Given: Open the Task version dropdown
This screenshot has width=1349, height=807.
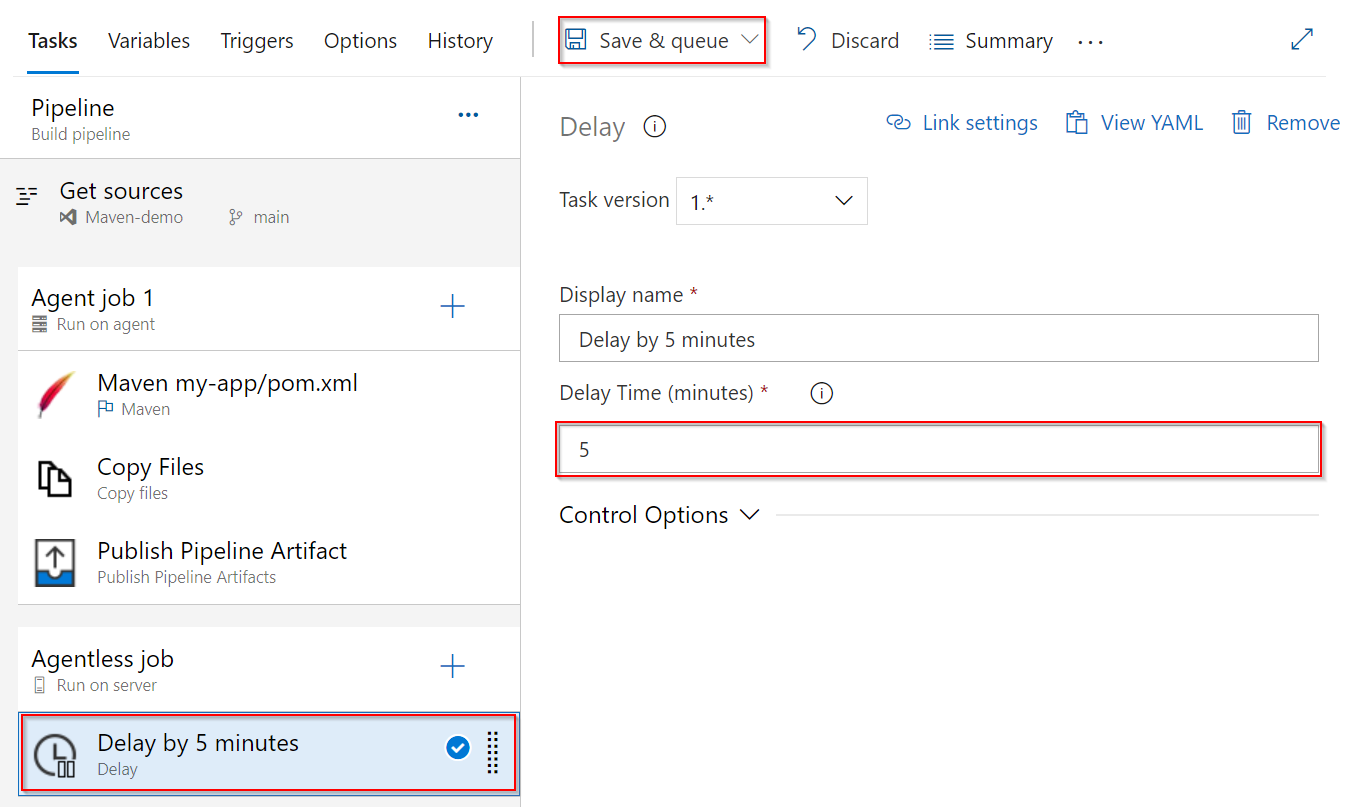Looking at the screenshot, I should tap(772, 201).
